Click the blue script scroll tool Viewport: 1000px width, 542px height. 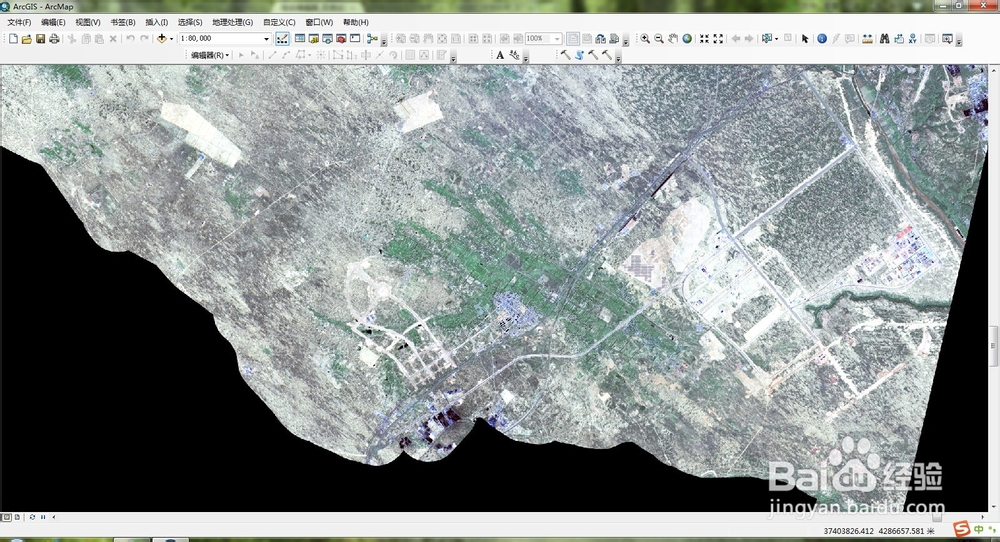580,55
